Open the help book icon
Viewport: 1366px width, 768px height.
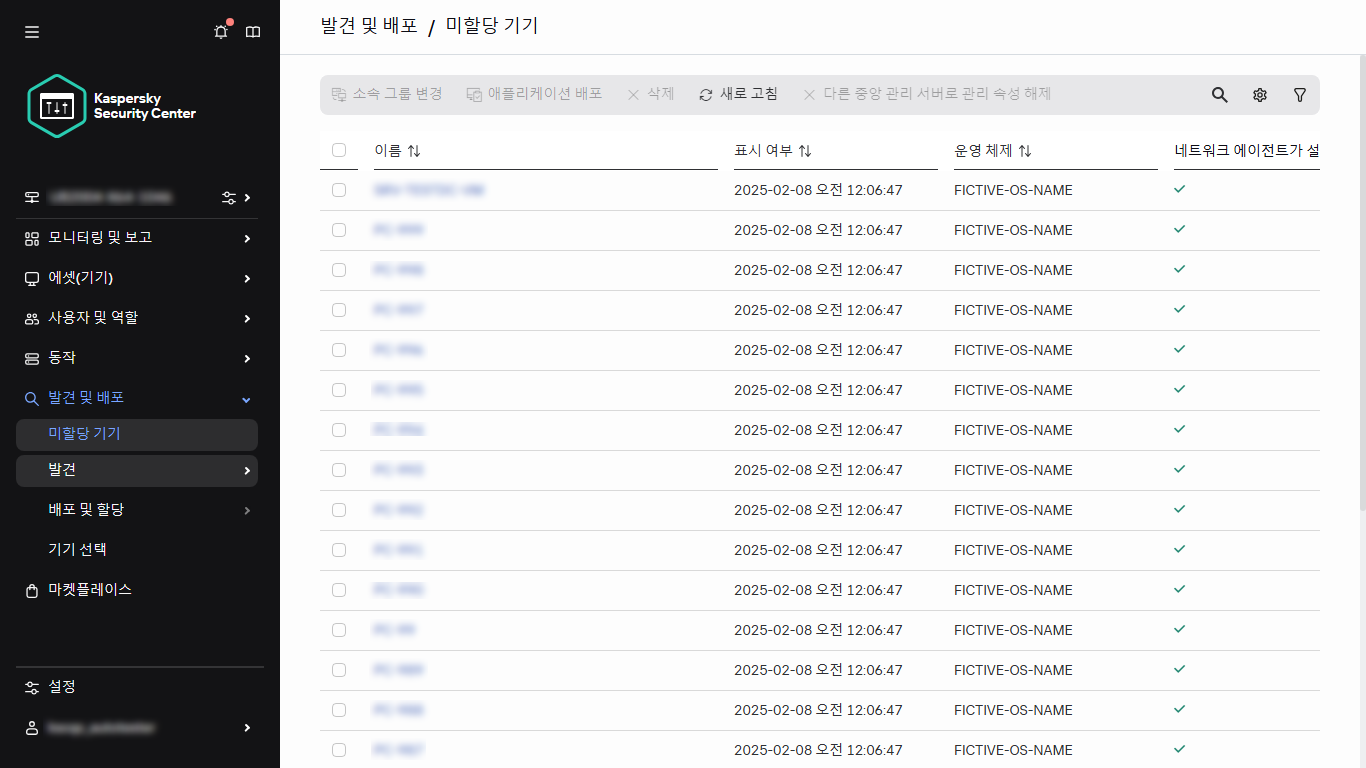coord(253,32)
